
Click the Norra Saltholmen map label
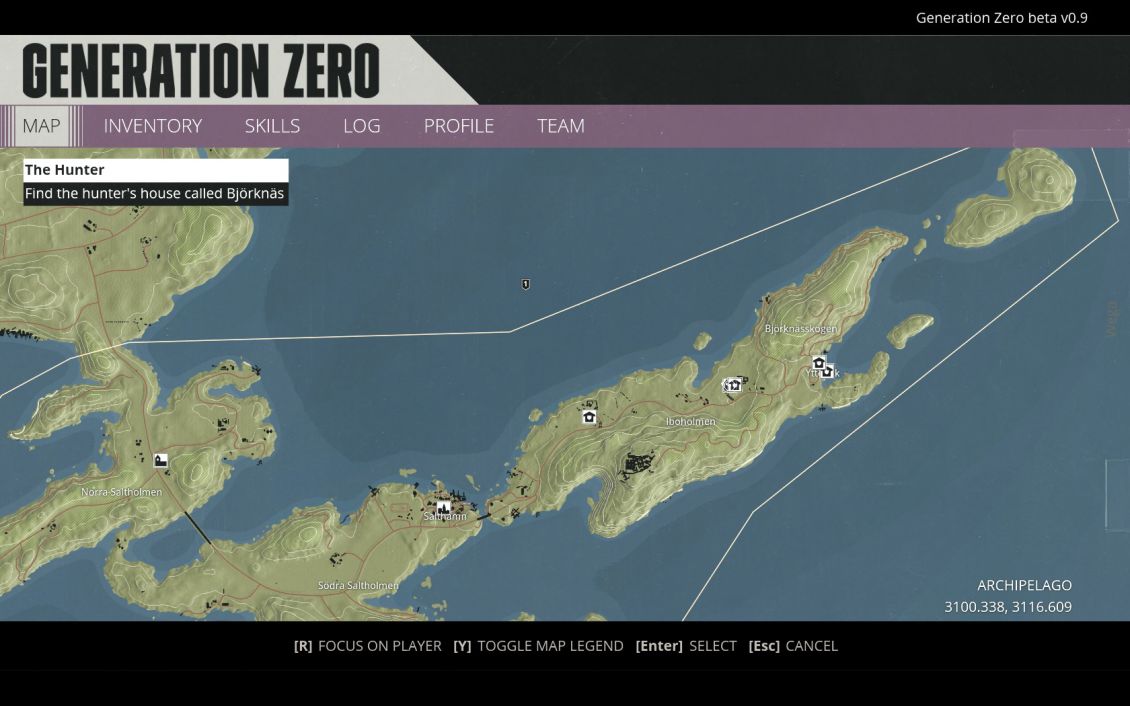point(122,492)
